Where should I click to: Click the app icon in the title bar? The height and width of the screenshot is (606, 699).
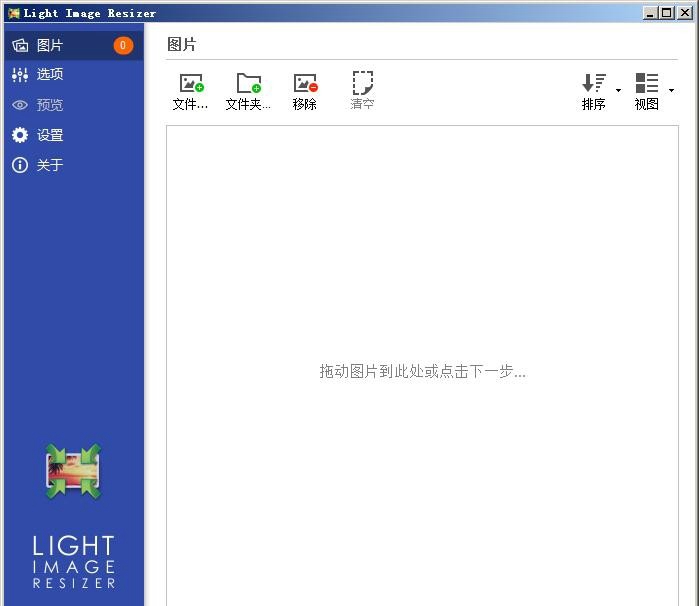pyautogui.click(x=14, y=13)
